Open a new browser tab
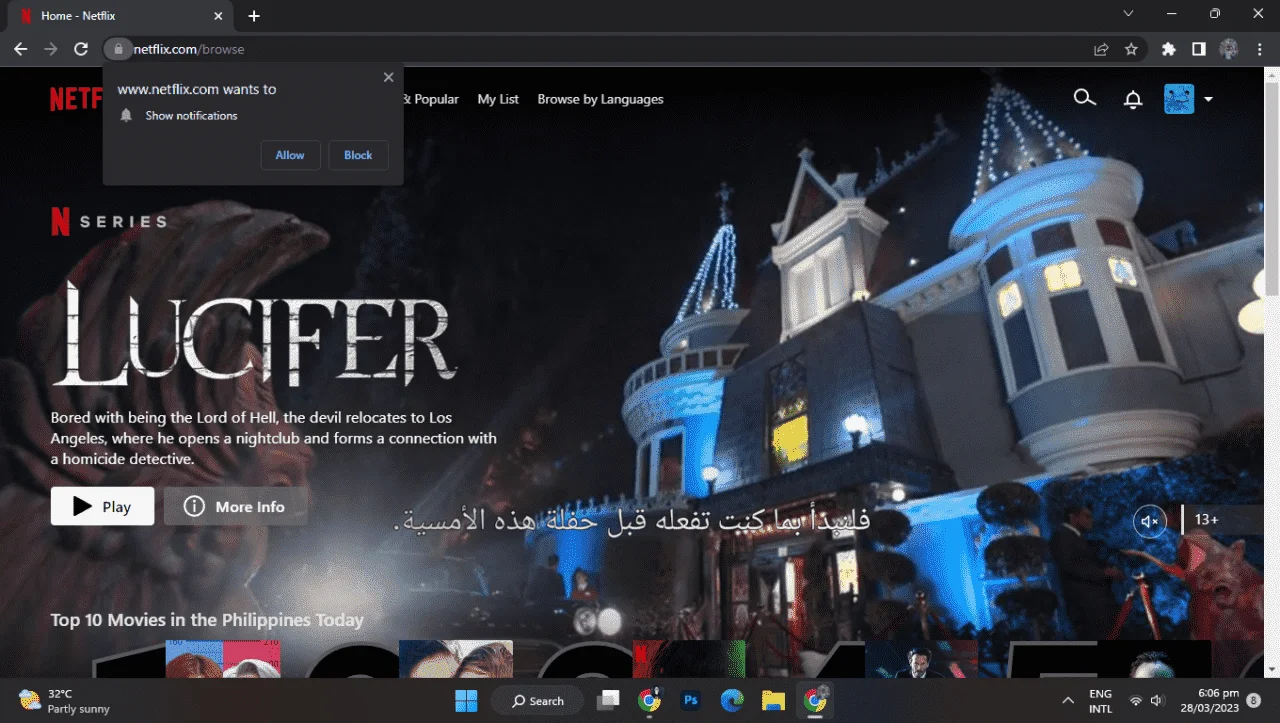1280x723 pixels. [x=254, y=16]
